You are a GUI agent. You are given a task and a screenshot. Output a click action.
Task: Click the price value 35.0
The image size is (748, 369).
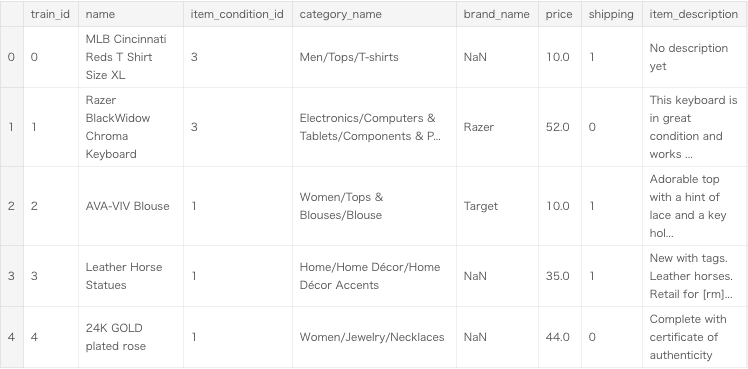tap(560, 276)
